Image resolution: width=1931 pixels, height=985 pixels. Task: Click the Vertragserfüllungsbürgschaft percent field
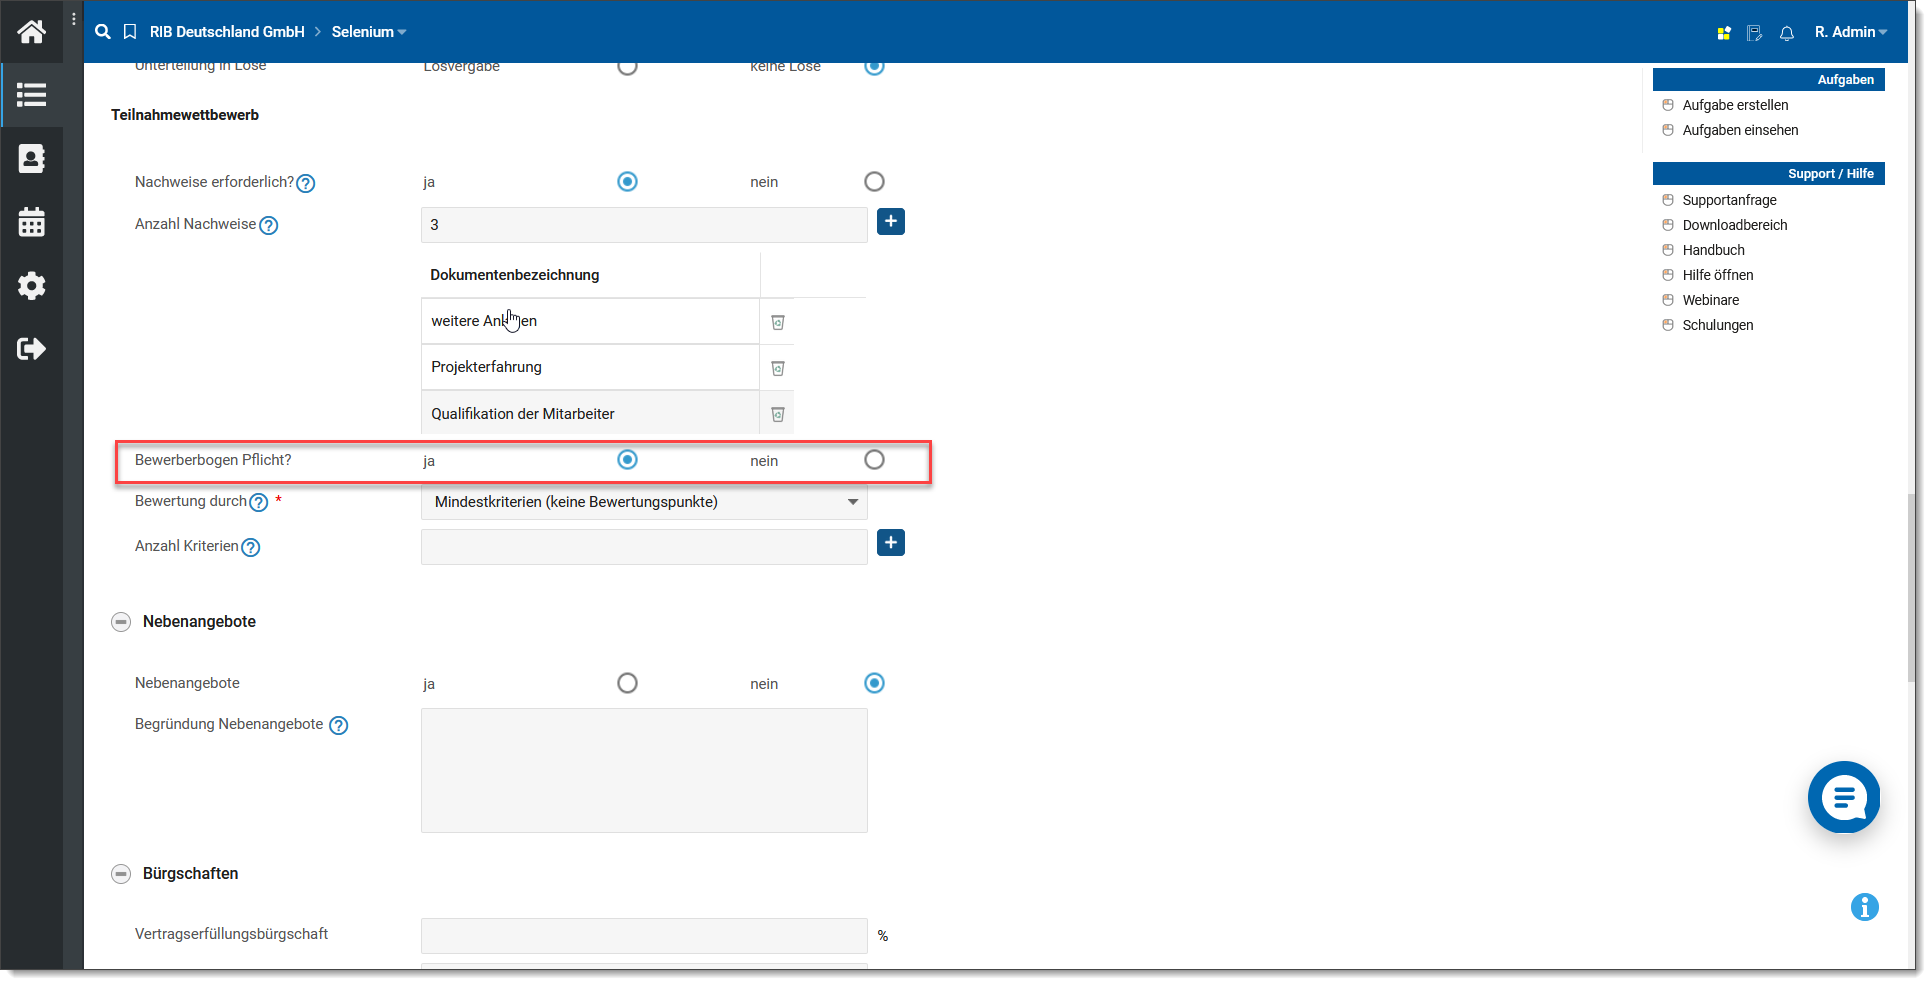[644, 936]
